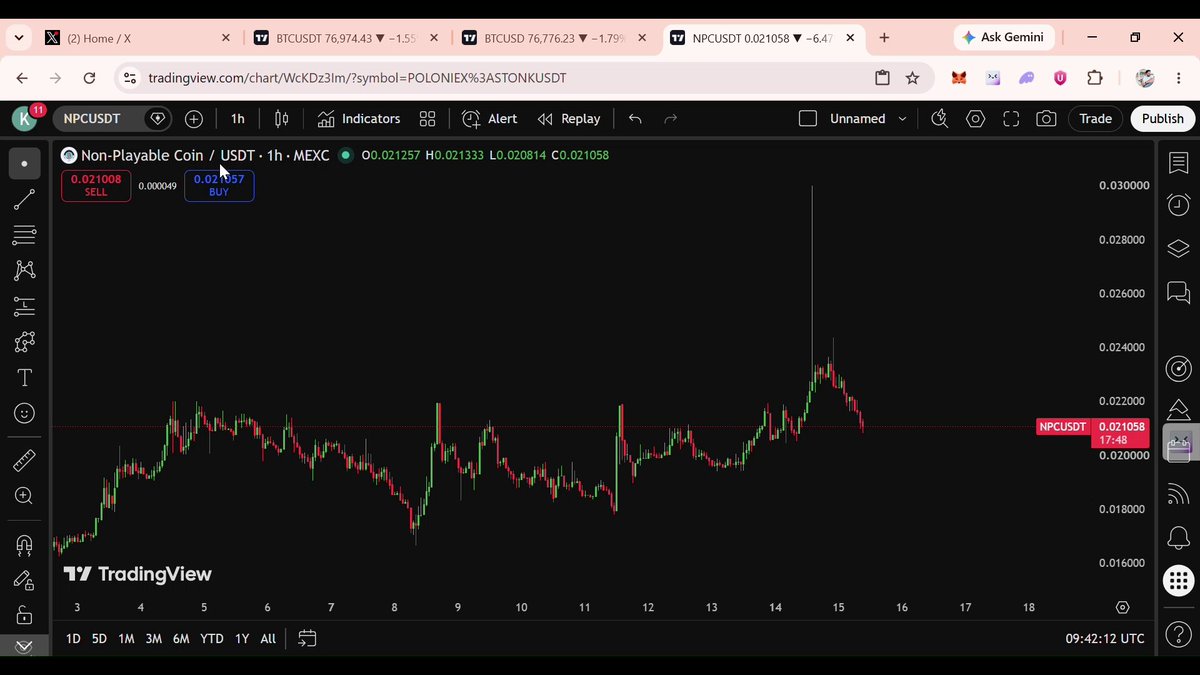Open the chart patterns drawing tool
1200x675 pixels.
pyautogui.click(x=25, y=270)
